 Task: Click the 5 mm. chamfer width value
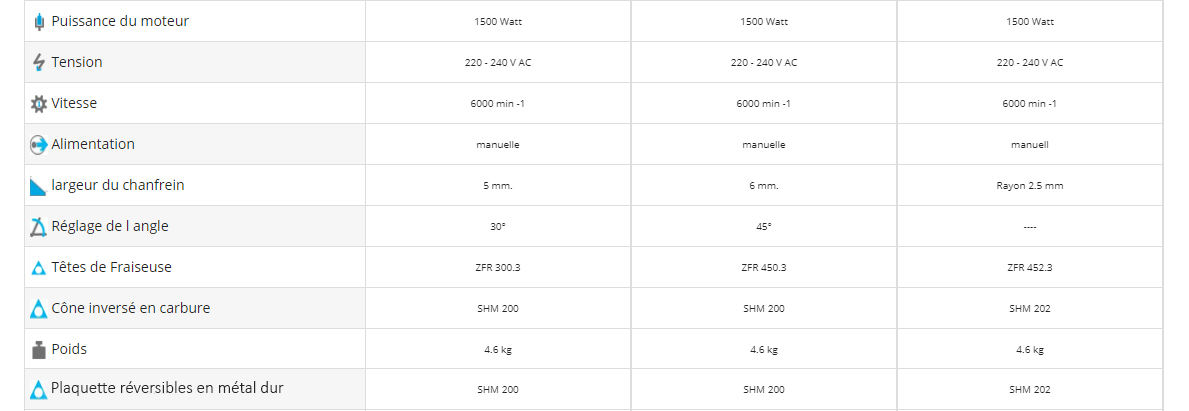tap(498, 186)
